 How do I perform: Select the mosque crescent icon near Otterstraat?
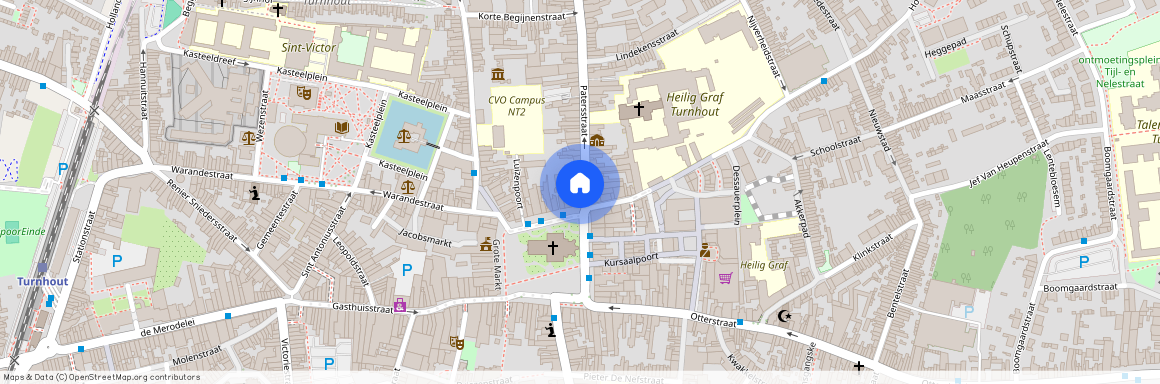[784, 317]
